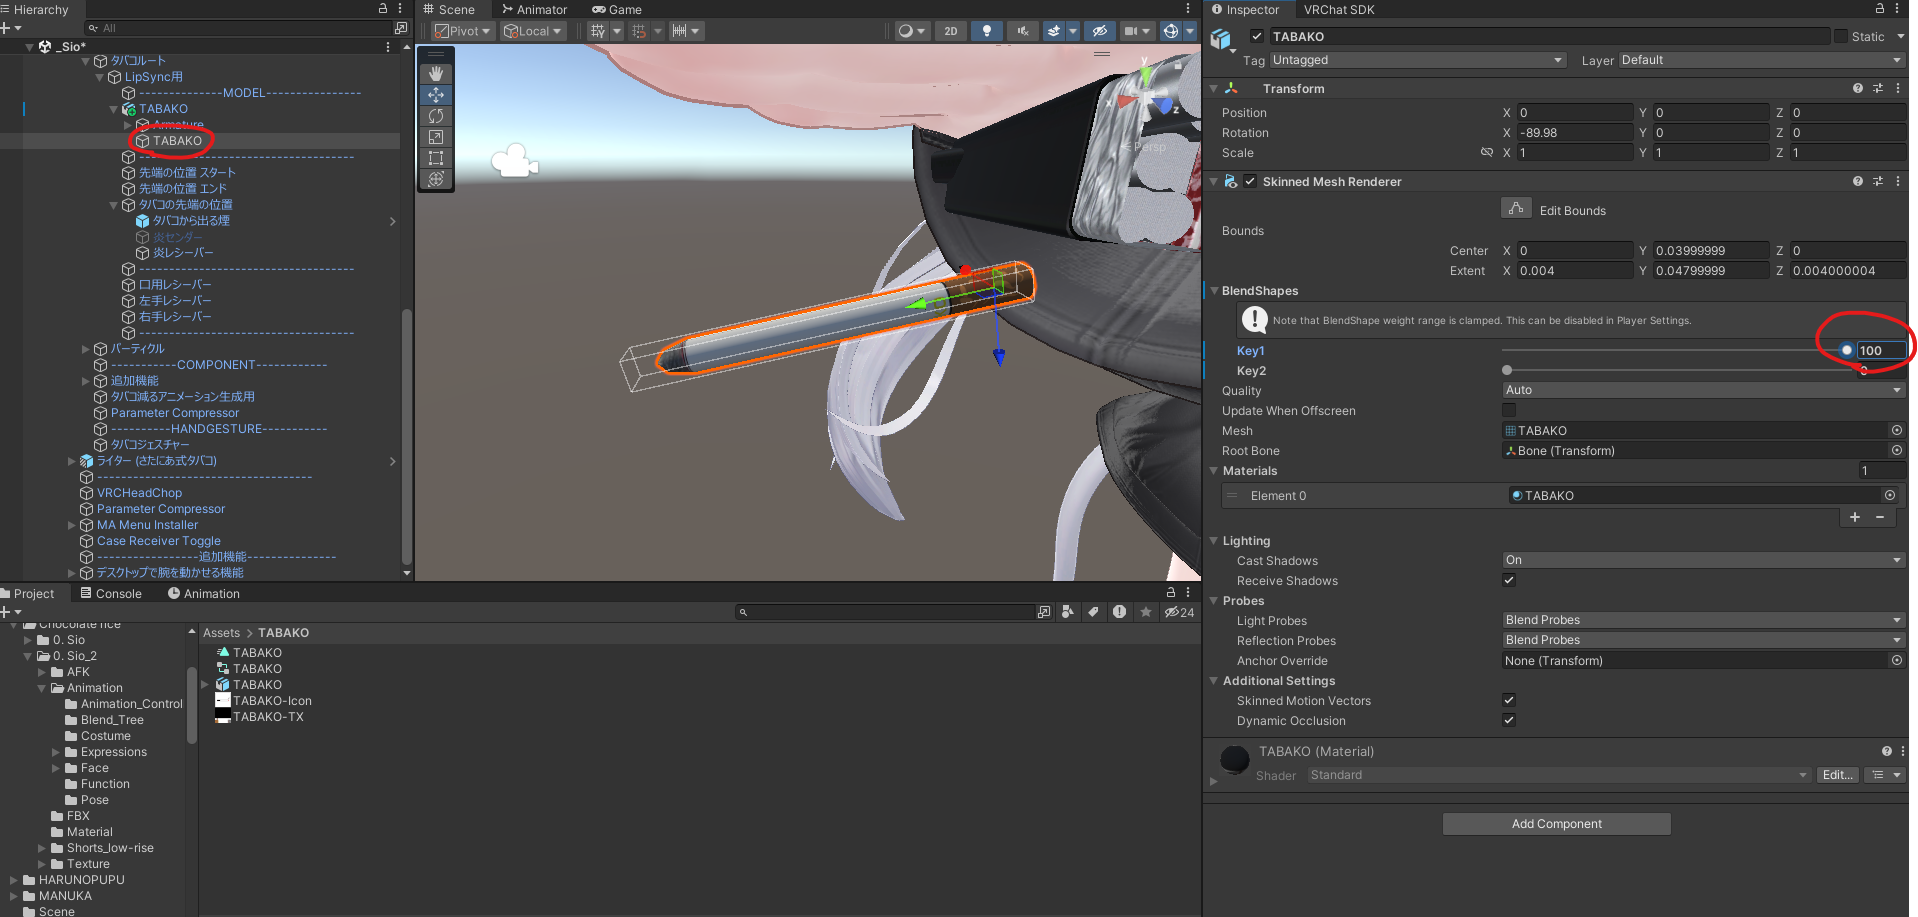Open Transform component help icon
The height and width of the screenshot is (917, 1918).
[1857, 88]
